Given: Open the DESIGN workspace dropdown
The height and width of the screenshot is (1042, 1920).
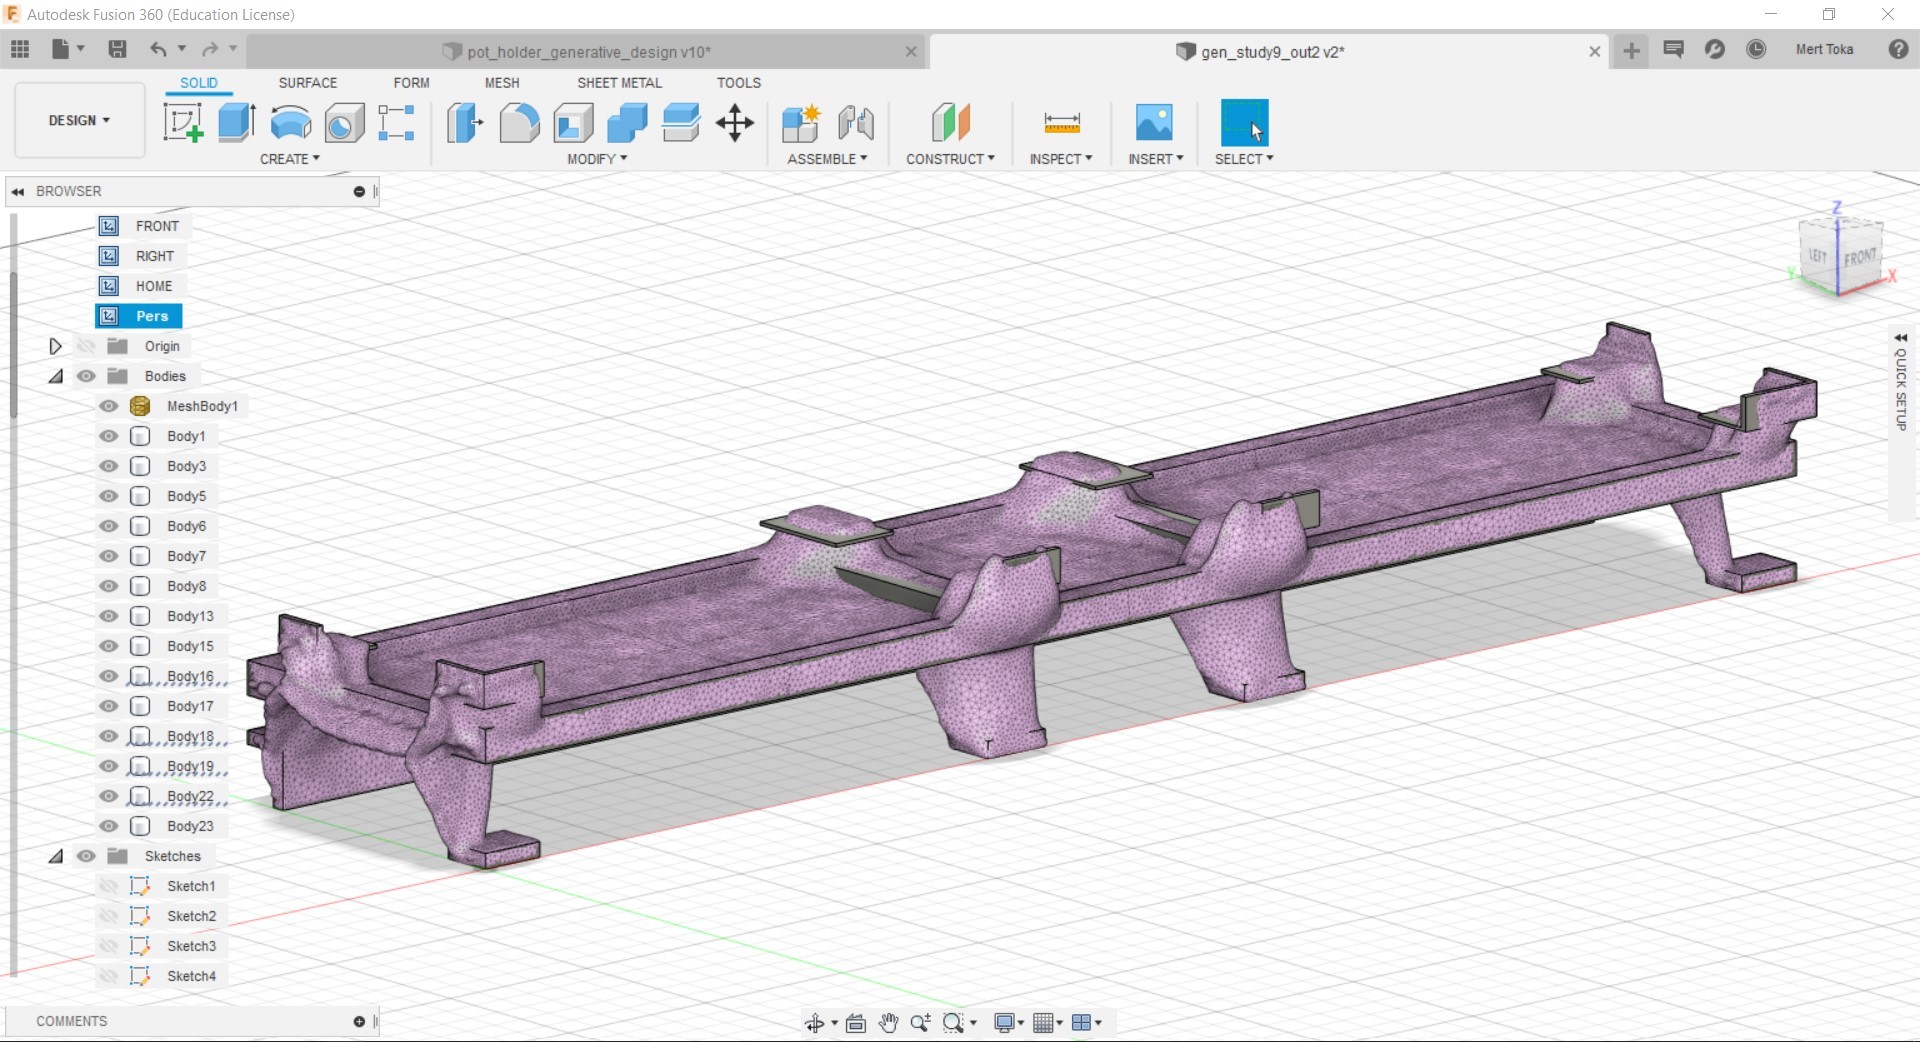Looking at the screenshot, I should coord(79,120).
